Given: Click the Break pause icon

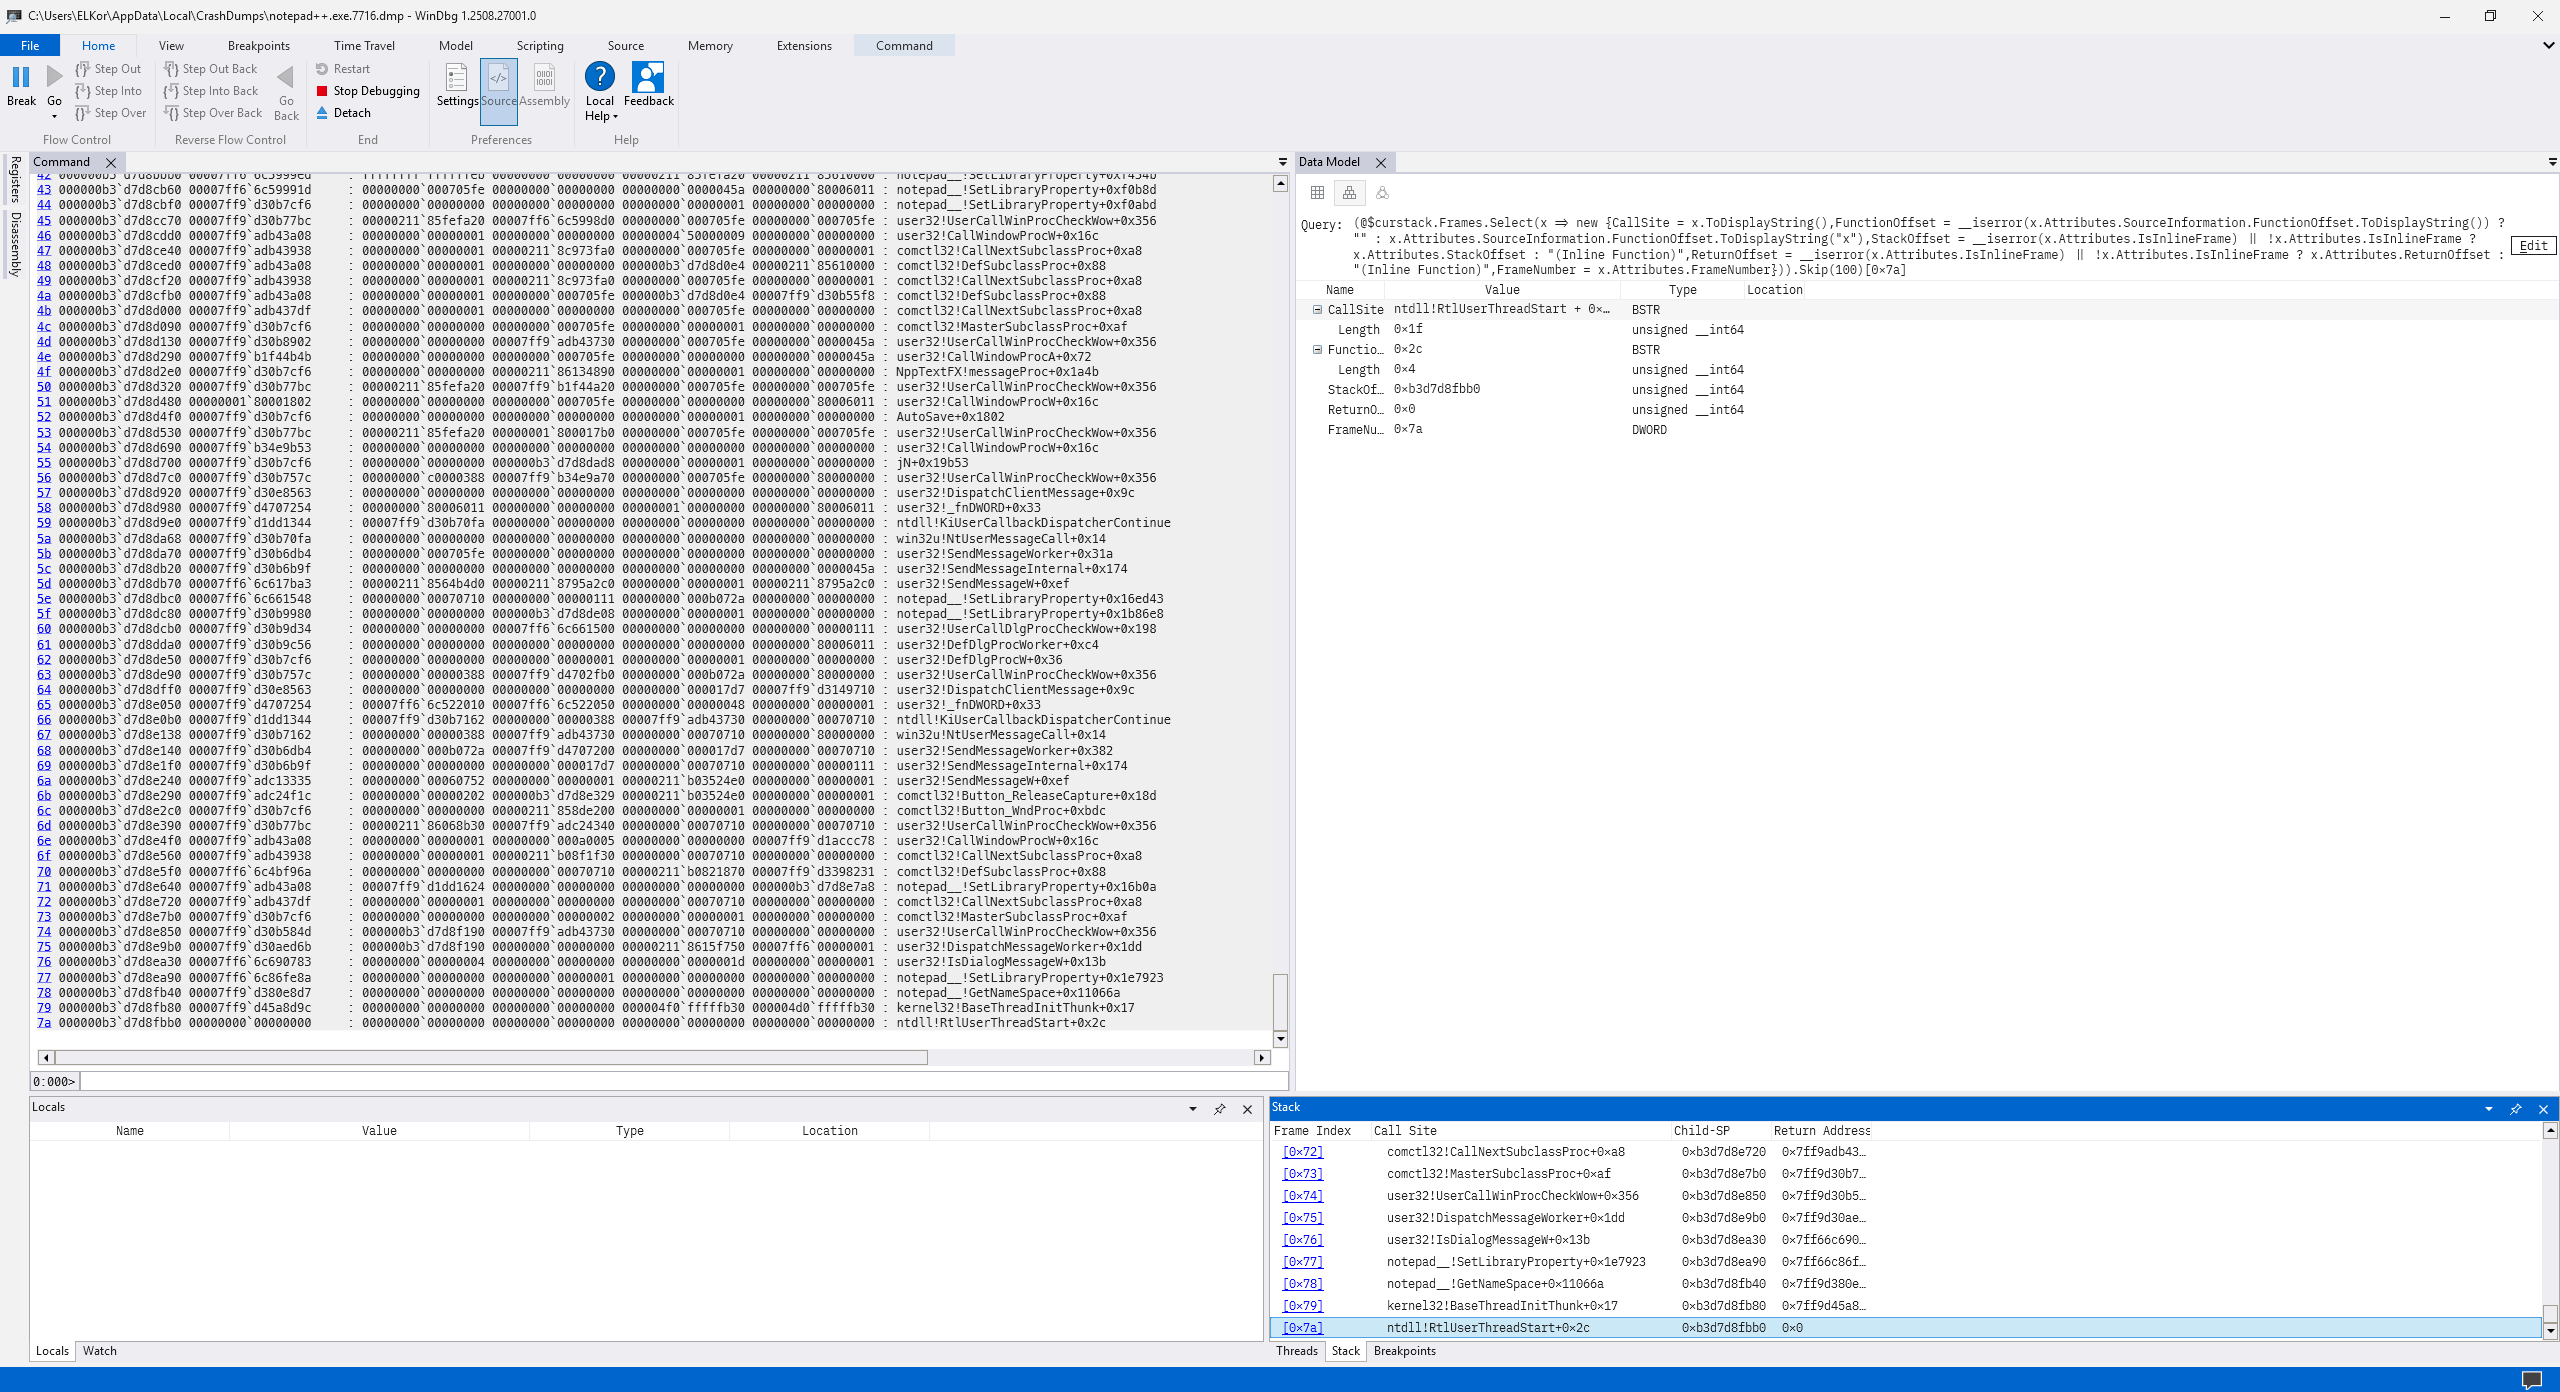Looking at the screenshot, I should (x=21, y=77).
